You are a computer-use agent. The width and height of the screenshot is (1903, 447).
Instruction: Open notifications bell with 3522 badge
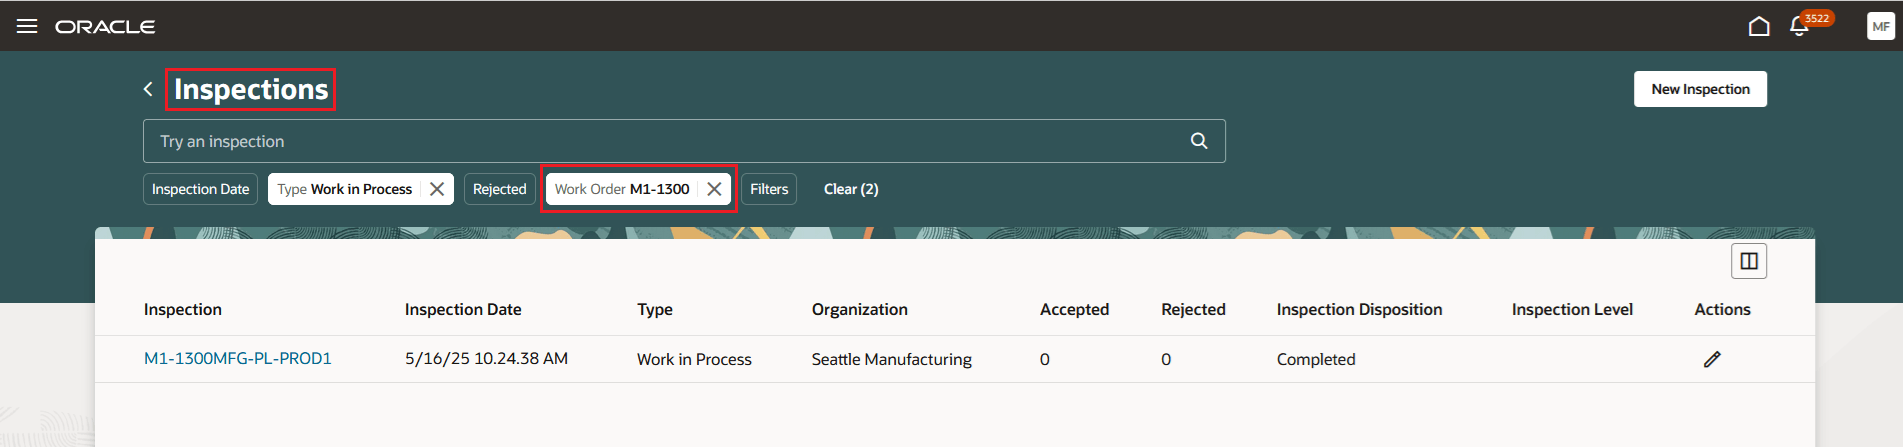click(x=1799, y=27)
